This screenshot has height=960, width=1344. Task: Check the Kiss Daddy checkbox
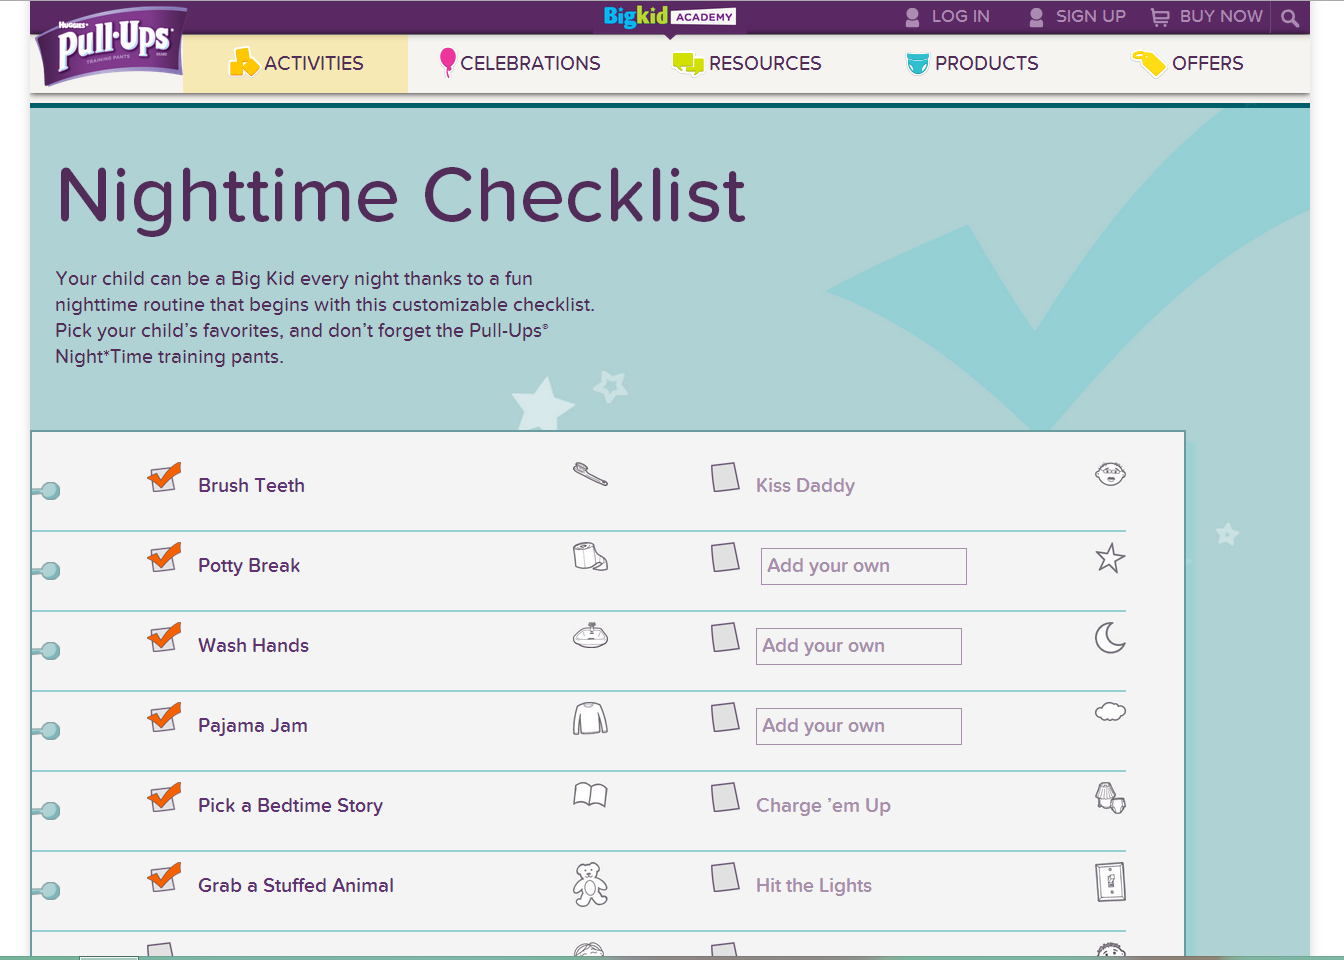725,477
